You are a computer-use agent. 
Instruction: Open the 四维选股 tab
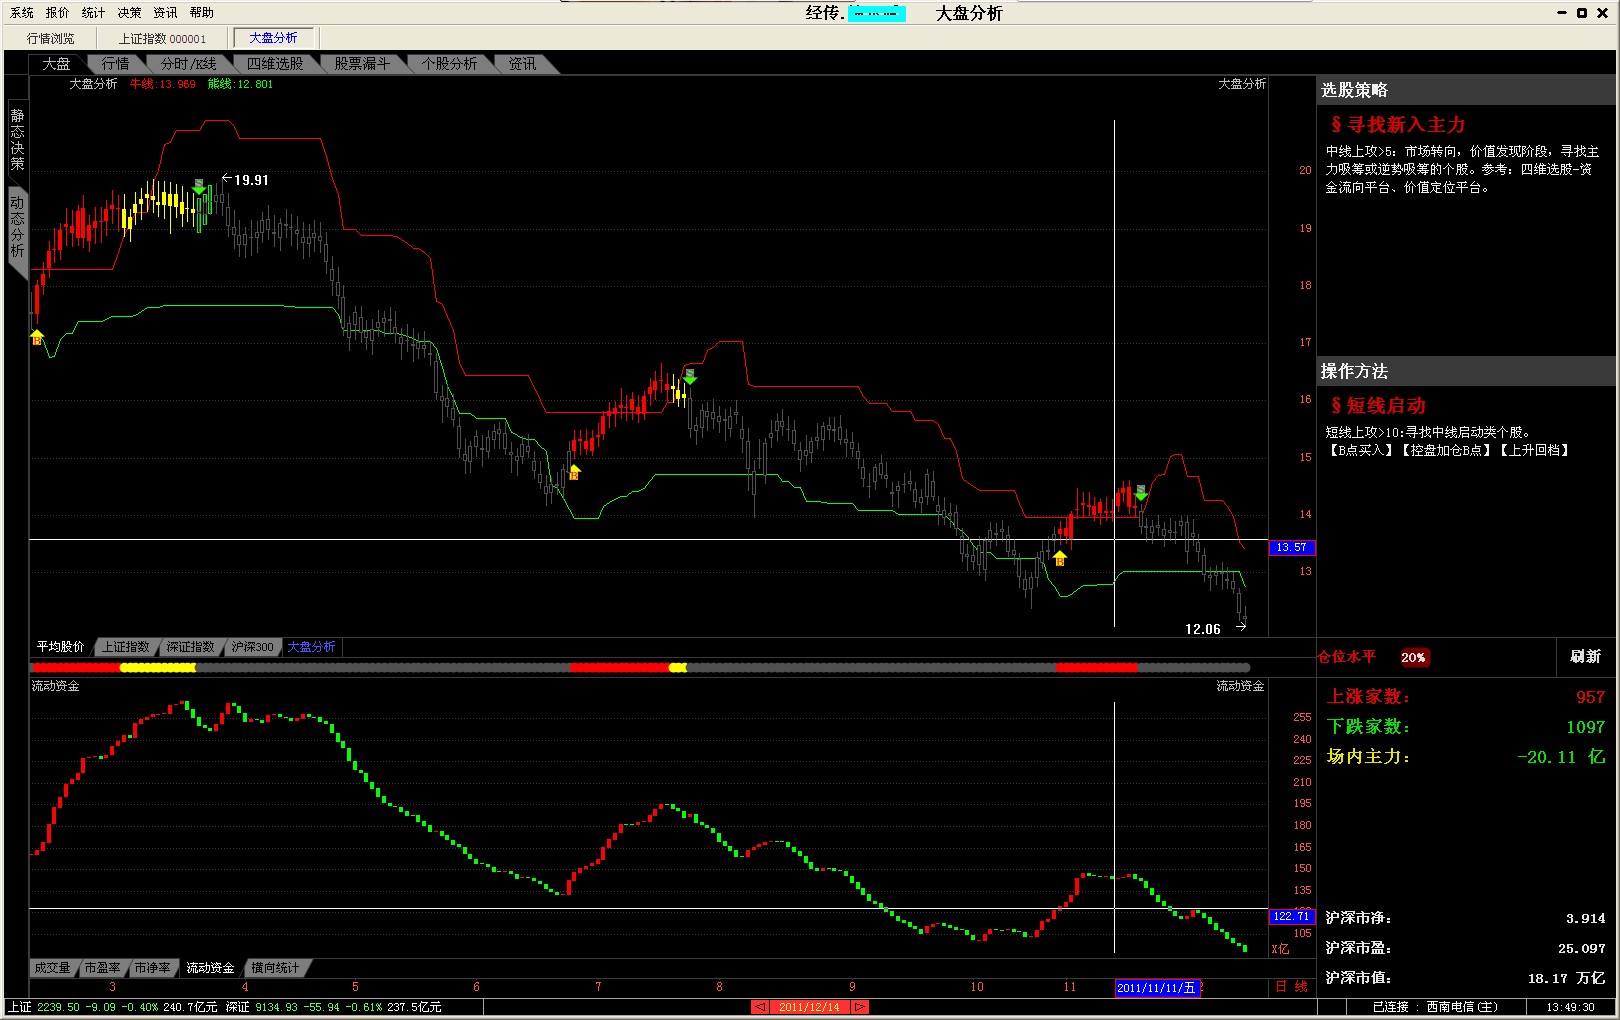(275, 64)
